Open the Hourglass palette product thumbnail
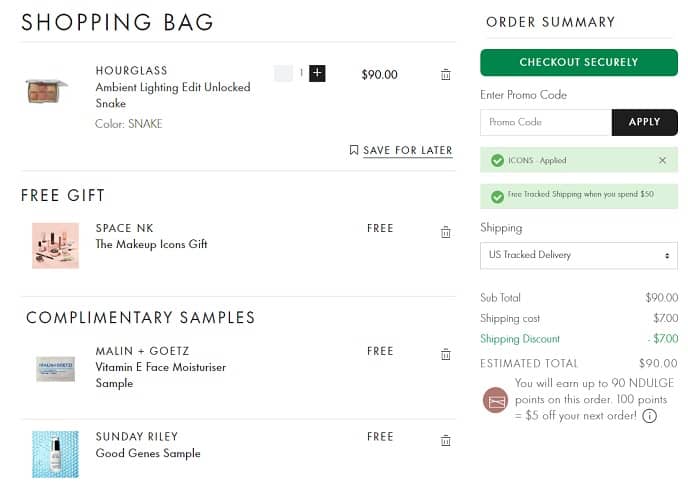This screenshot has height=500, width=688. click(x=47, y=91)
